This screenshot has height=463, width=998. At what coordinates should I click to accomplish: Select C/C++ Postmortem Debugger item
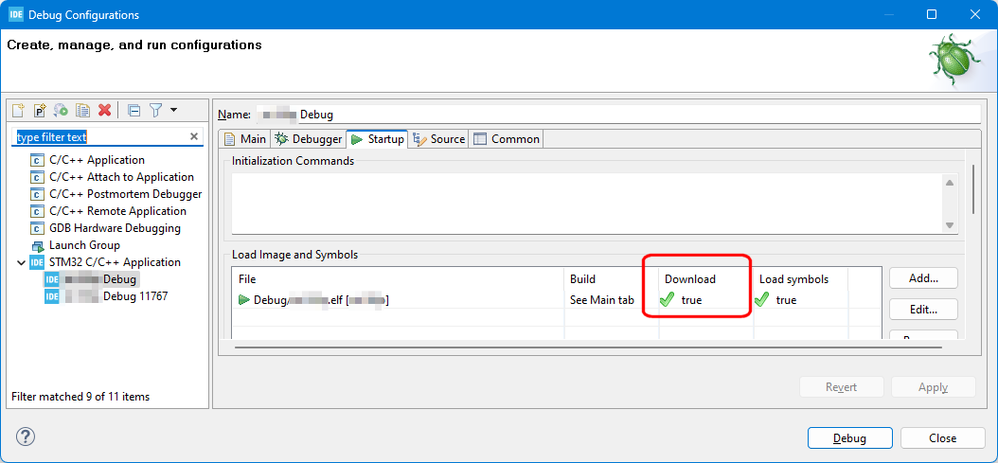(x=125, y=194)
